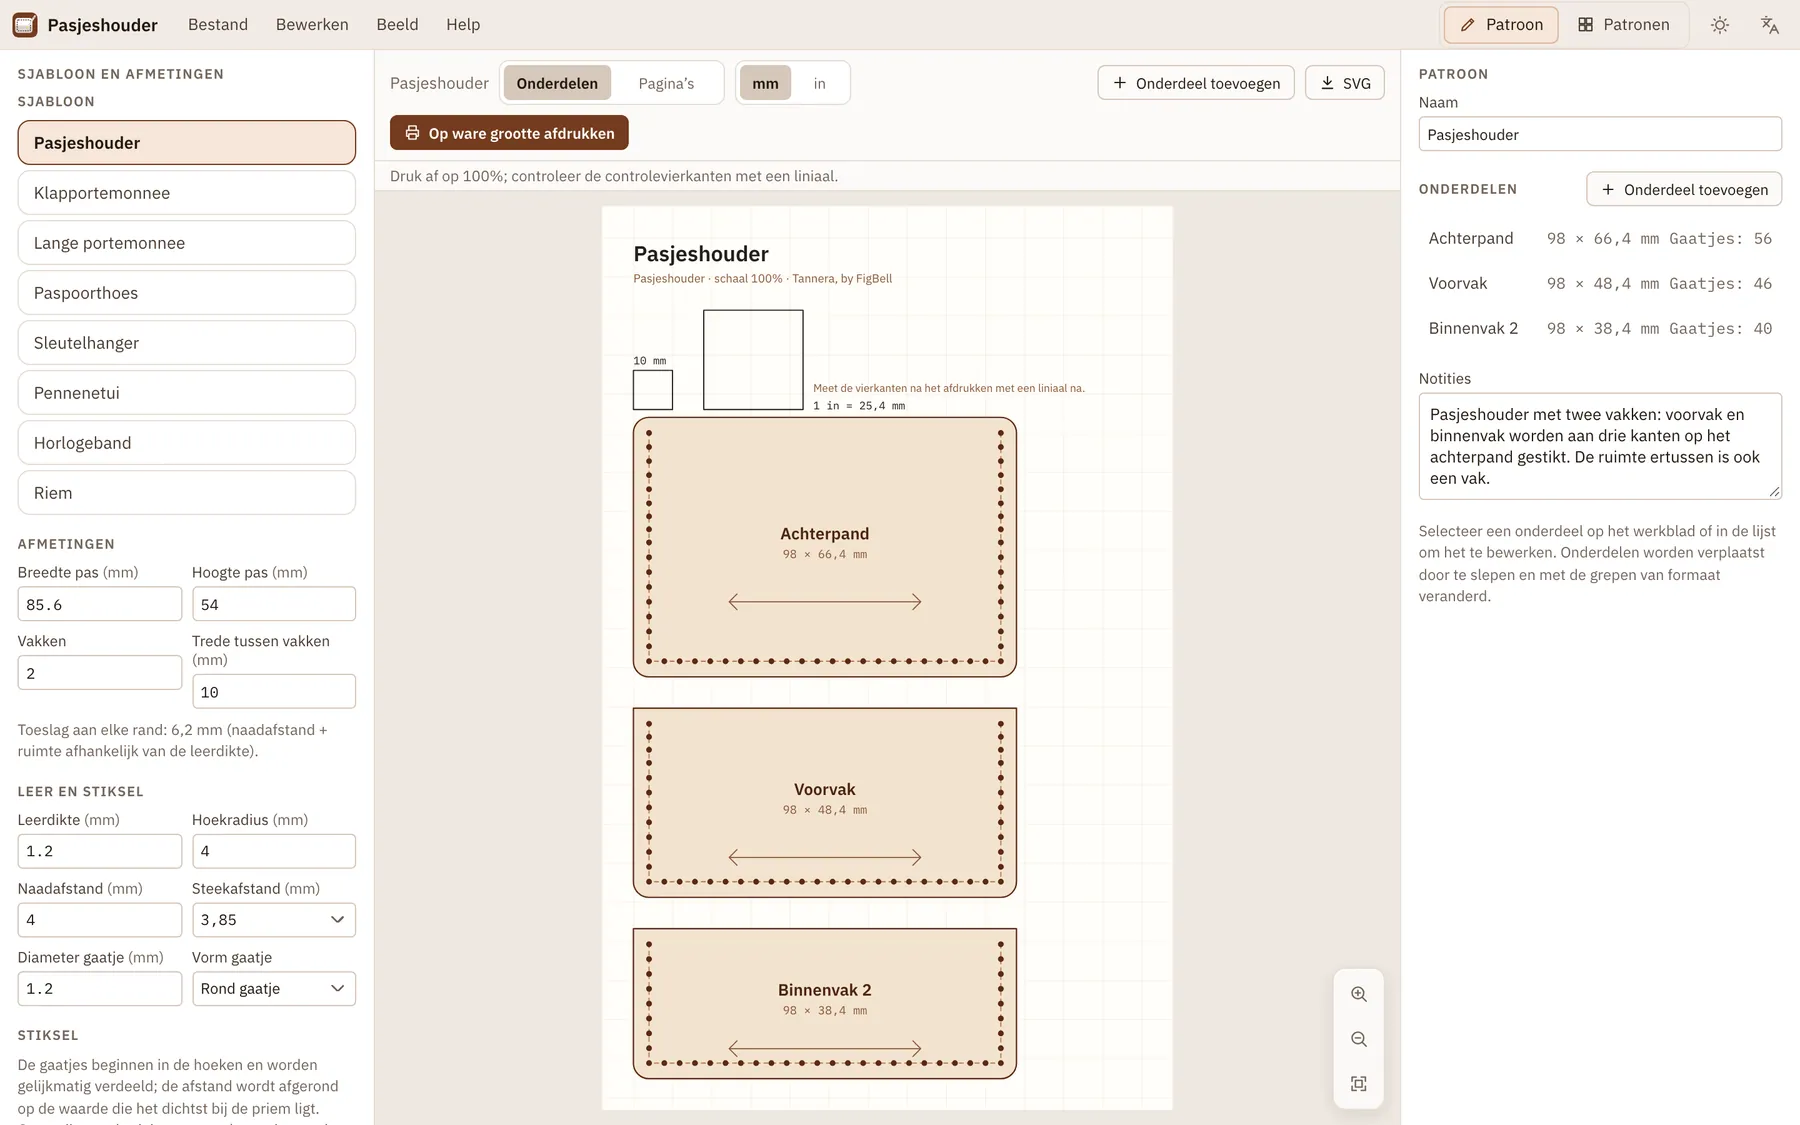Select the Achterpand piece on the canvas

coord(825,547)
